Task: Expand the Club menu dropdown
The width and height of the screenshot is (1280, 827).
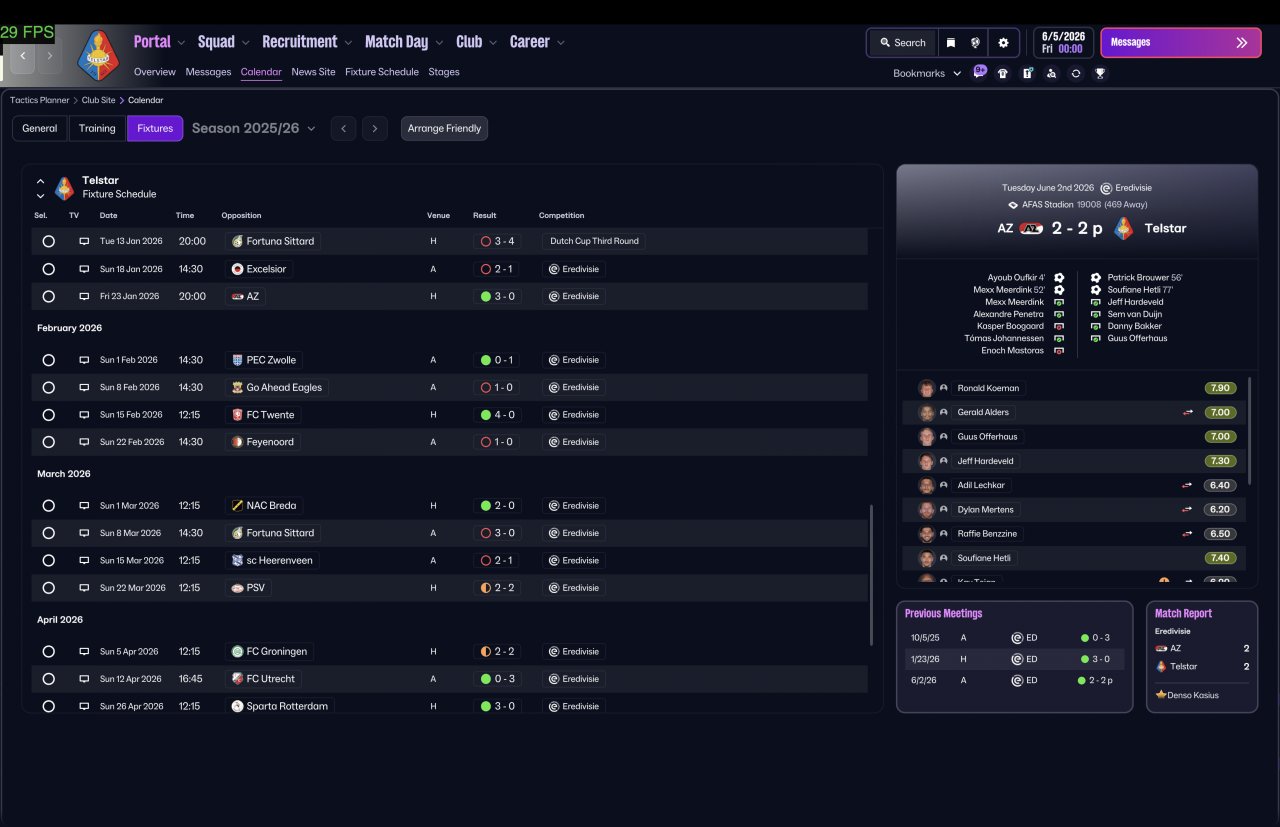Action: click(x=493, y=43)
